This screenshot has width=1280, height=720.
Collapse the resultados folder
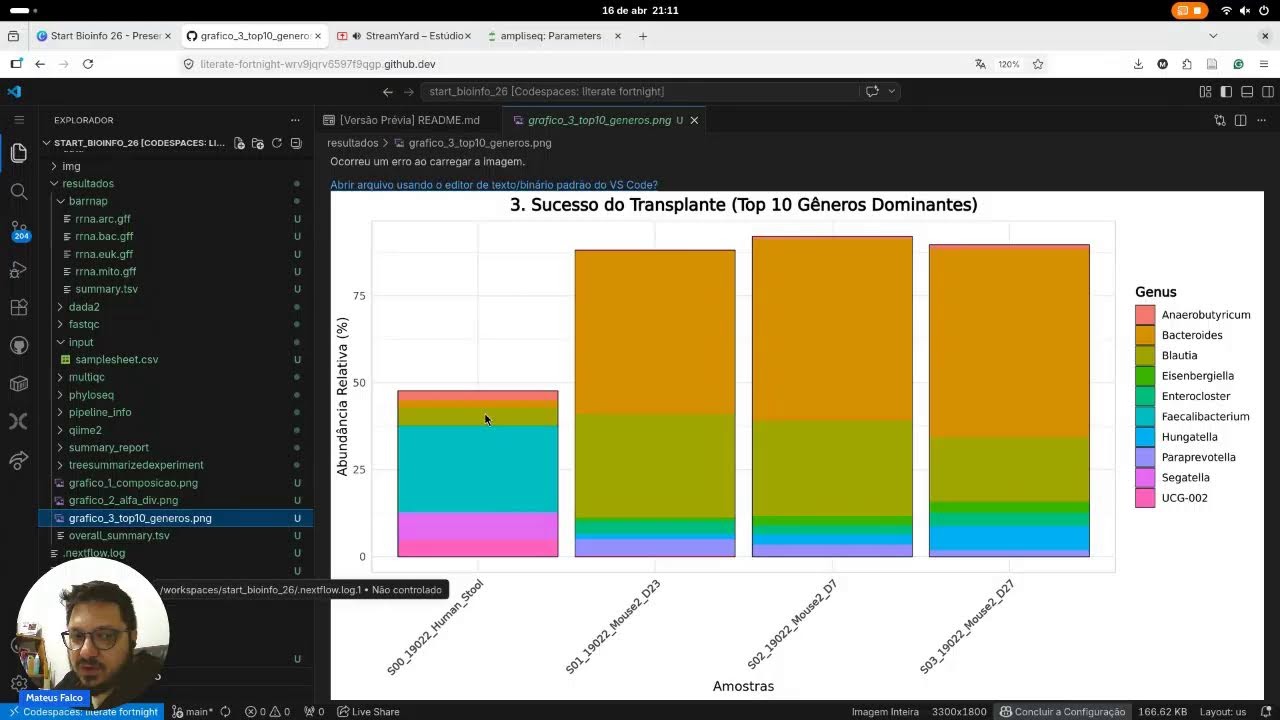88,184
